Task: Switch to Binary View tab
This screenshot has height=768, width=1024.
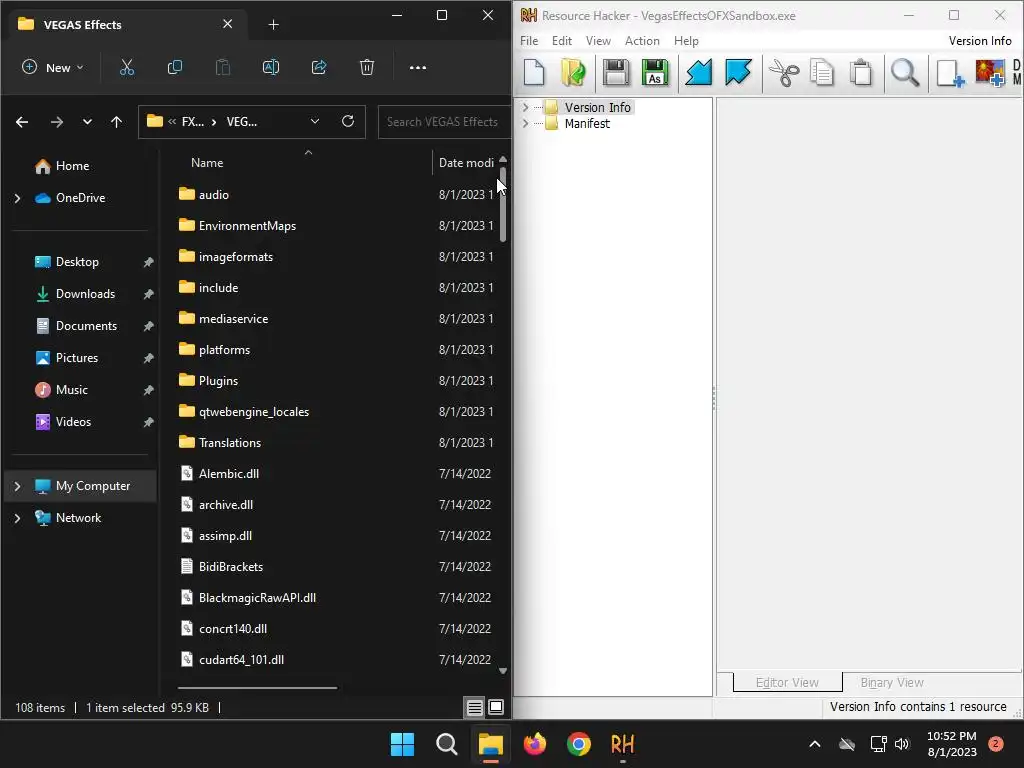Action: pyautogui.click(x=891, y=682)
